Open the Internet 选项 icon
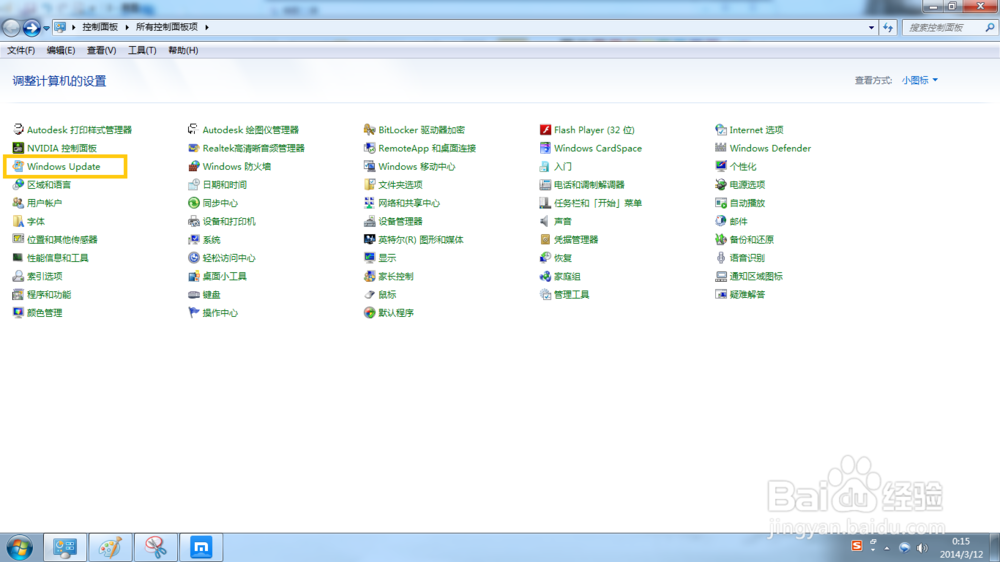The height and width of the screenshot is (562, 1000). [x=721, y=129]
